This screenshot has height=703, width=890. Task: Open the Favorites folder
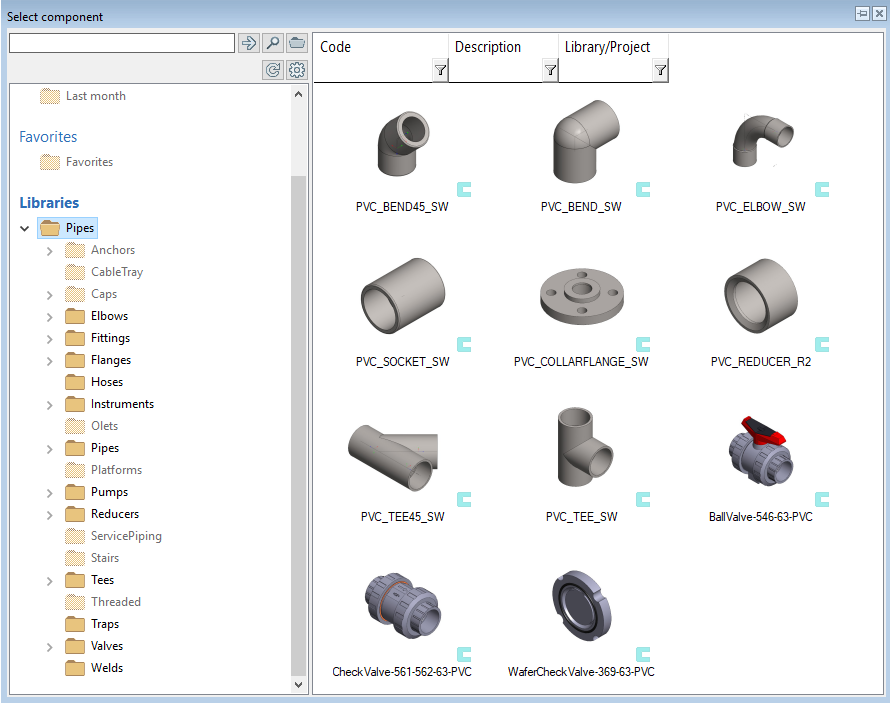click(x=89, y=162)
